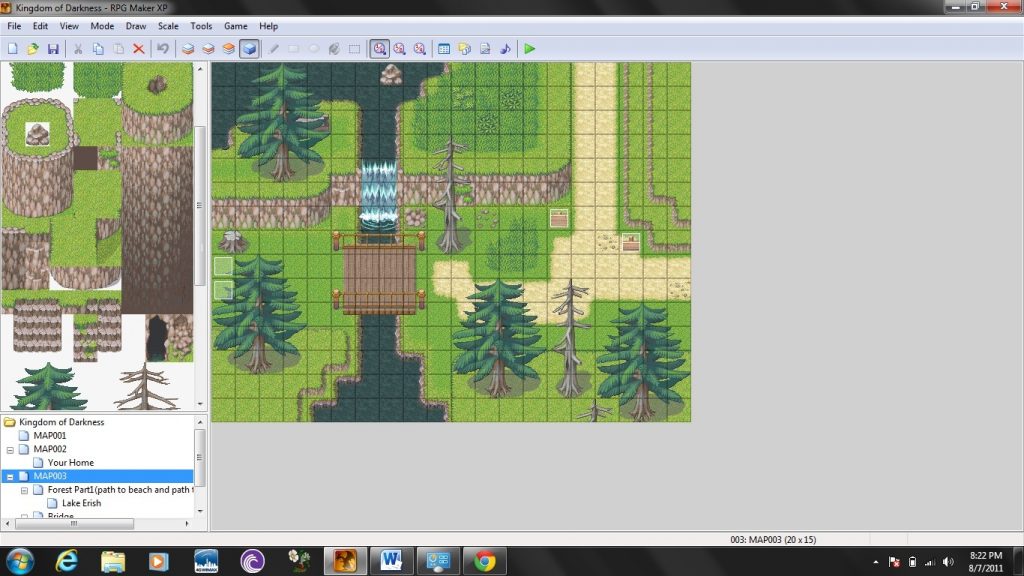This screenshot has height=576, width=1024.
Task: Click the Cut scissors icon
Action: click(x=78, y=49)
